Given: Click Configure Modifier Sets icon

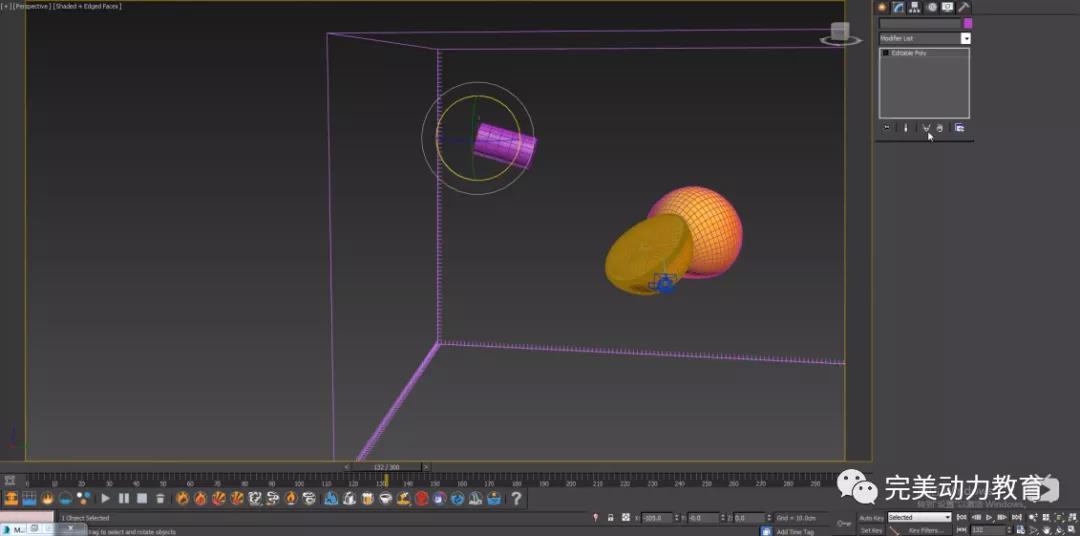Looking at the screenshot, I should click(x=959, y=128).
